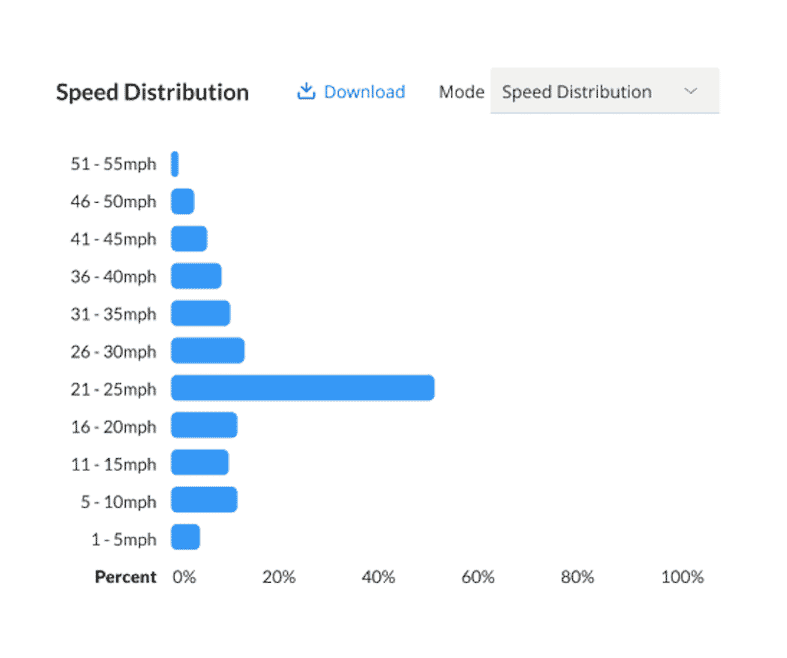Click the 16 - 20mph bar
Screen dimensions: 787x658
click(x=204, y=426)
